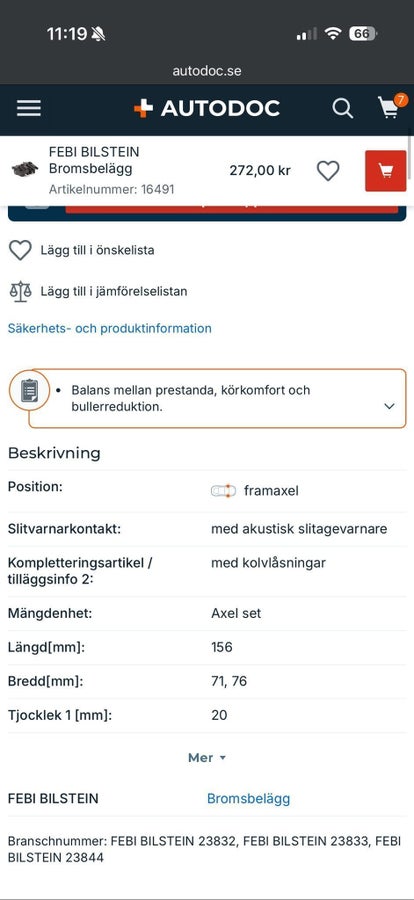Tap the autodoc.se address bar

[207, 71]
